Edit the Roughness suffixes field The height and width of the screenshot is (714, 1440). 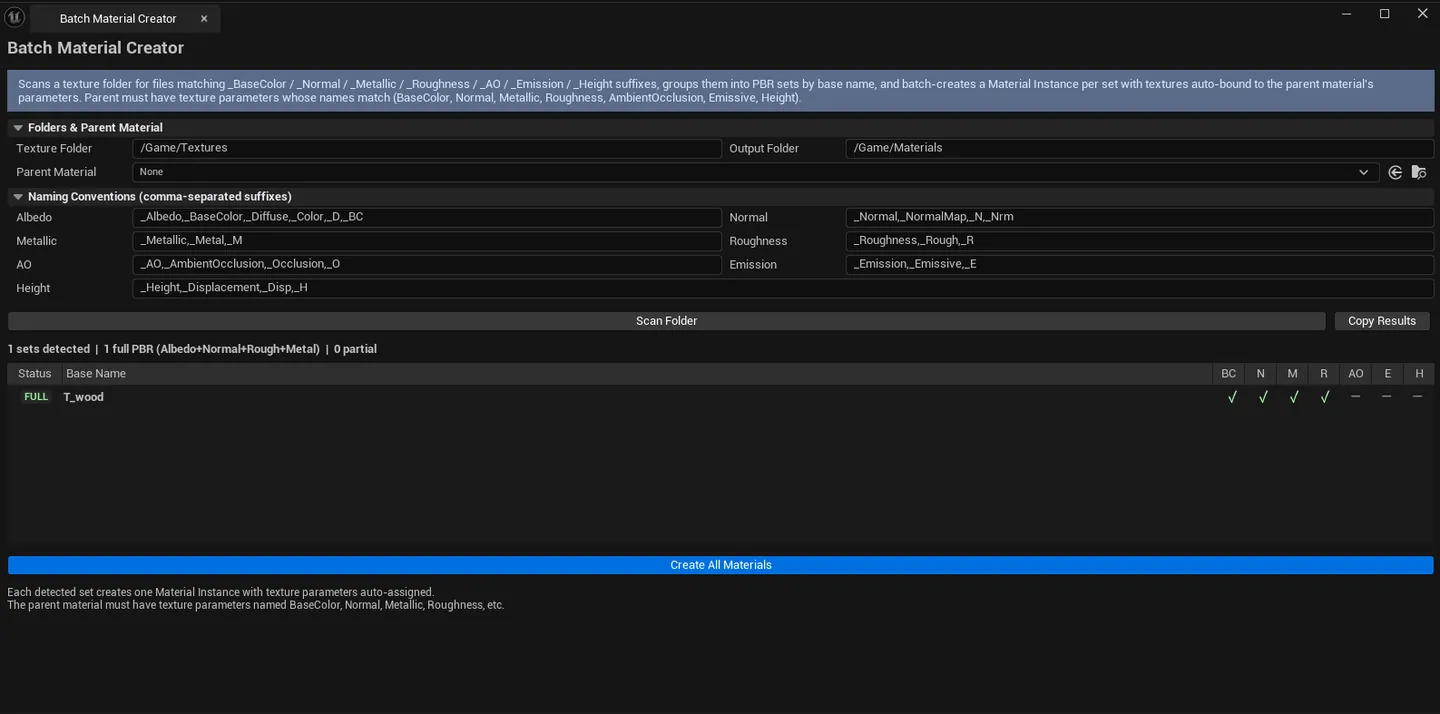1140,241
